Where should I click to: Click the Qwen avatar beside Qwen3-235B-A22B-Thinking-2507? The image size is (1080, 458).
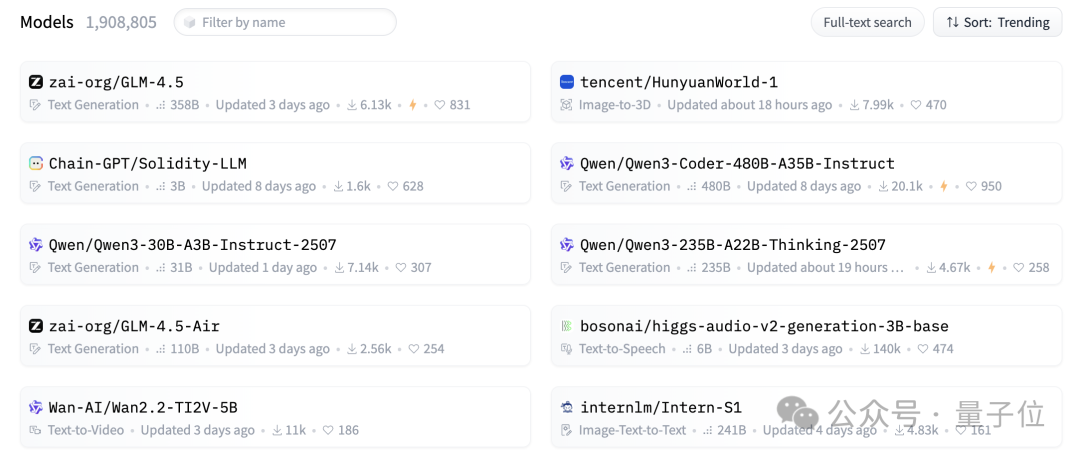(x=567, y=245)
